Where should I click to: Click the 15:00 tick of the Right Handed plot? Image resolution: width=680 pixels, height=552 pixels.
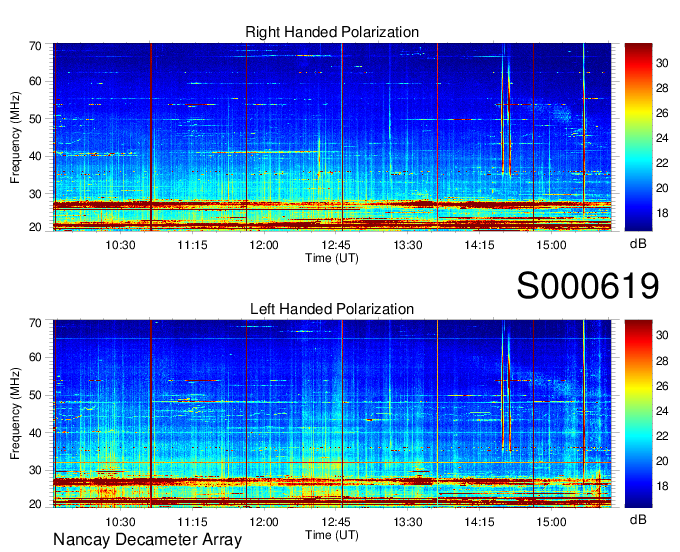click(x=551, y=245)
